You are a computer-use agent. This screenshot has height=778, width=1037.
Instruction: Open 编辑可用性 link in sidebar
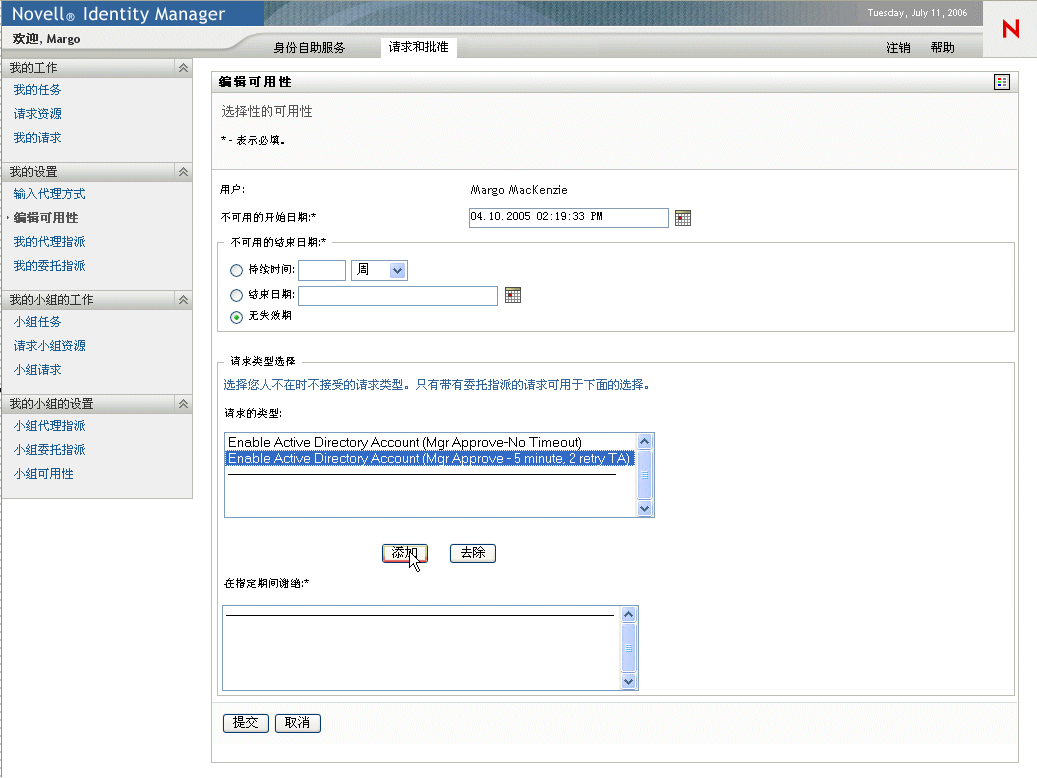click(46, 218)
